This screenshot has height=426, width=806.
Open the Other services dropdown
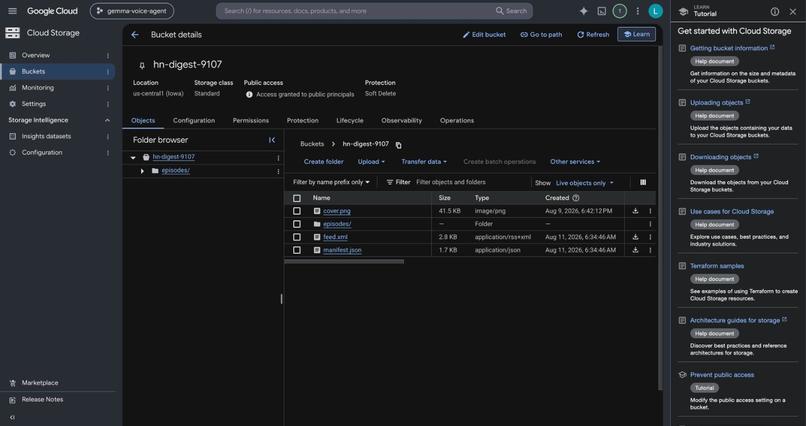coord(575,161)
